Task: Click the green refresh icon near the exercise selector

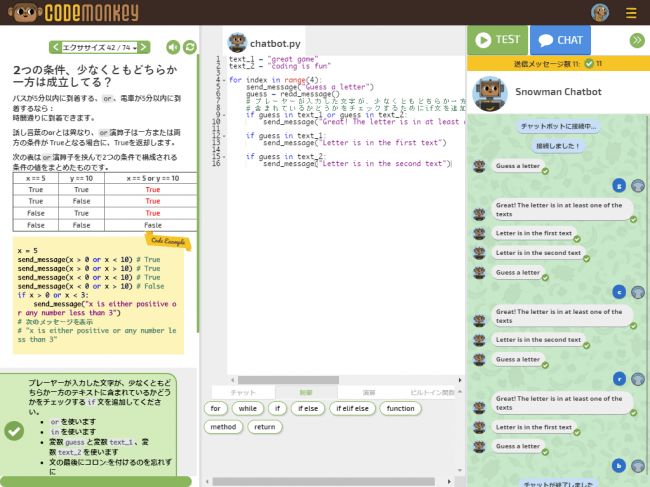Action: (x=190, y=47)
